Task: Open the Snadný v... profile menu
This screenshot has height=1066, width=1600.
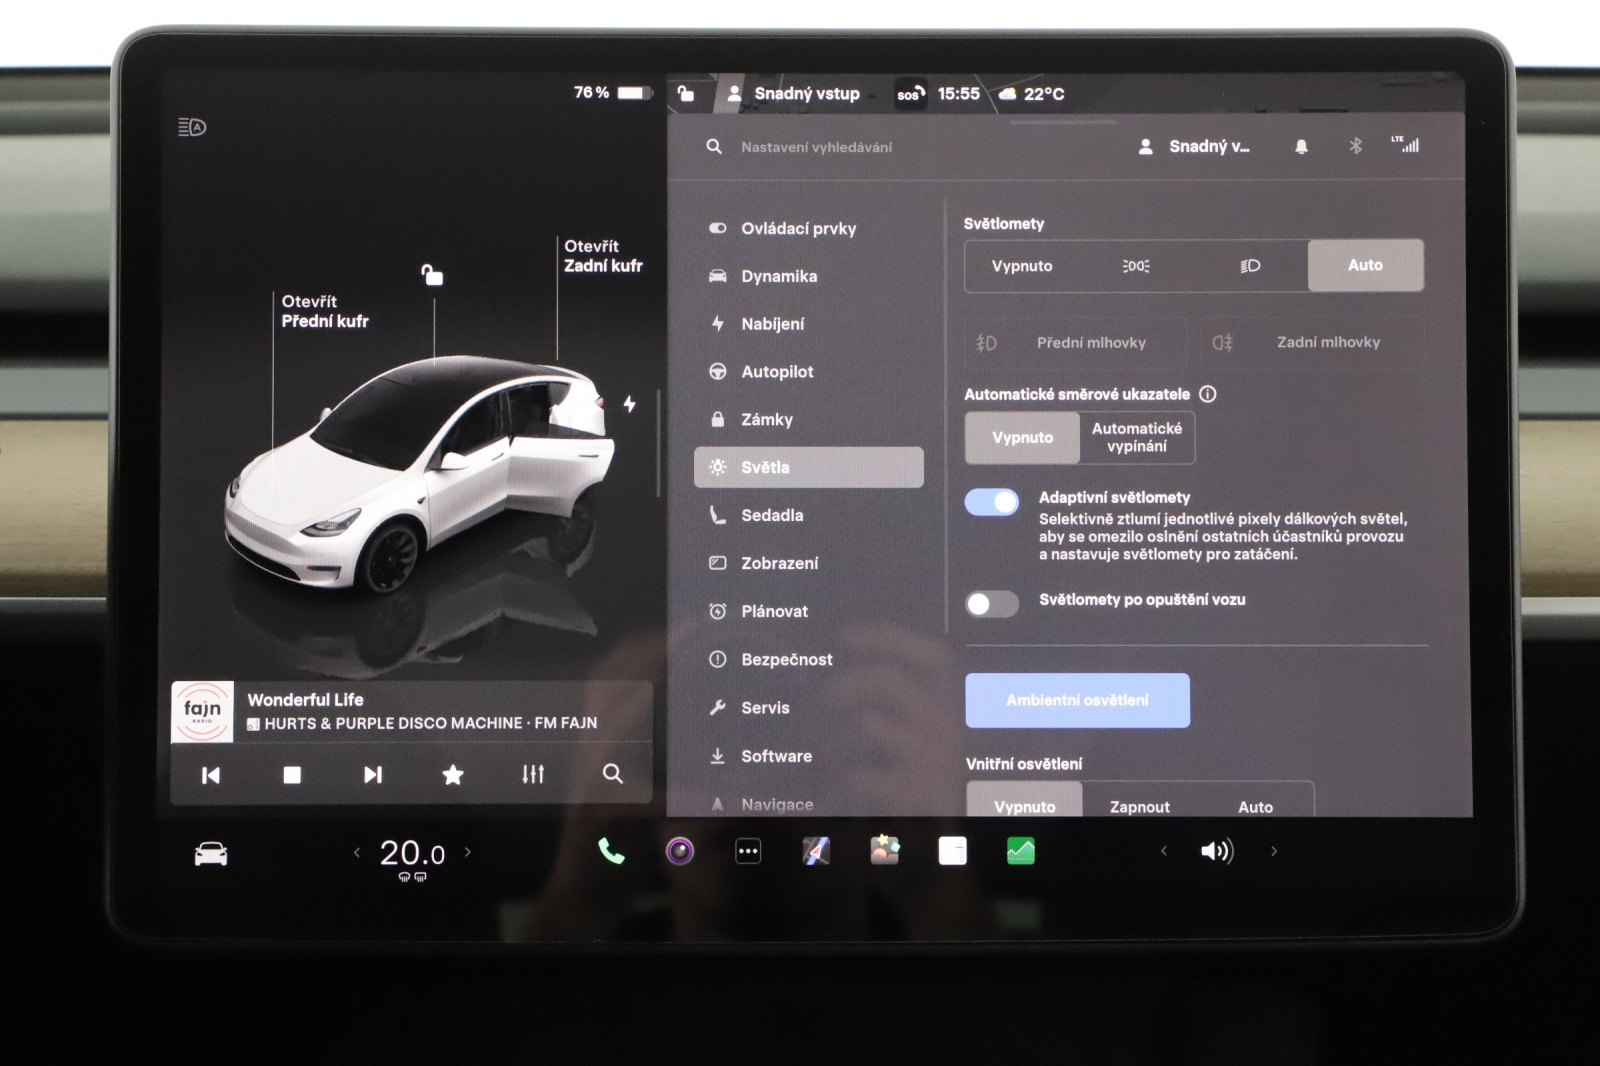Action: (1195, 147)
